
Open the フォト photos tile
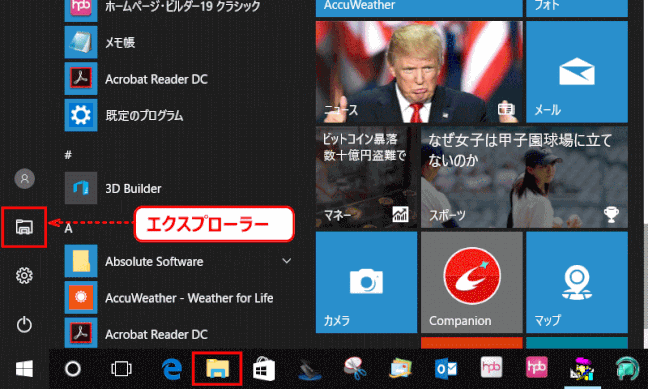coord(577,8)
